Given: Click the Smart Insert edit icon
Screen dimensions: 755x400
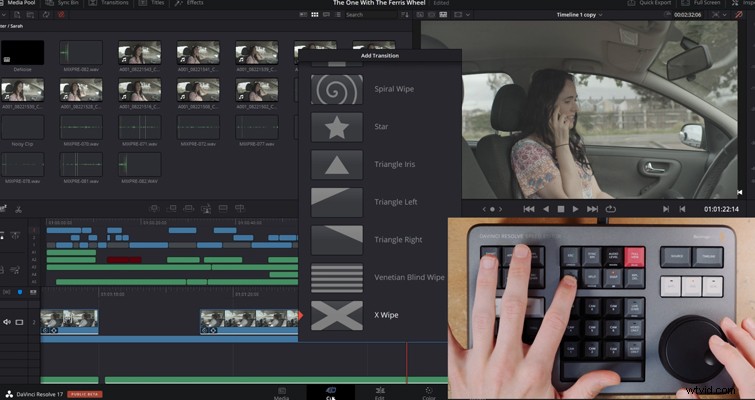Looking at the screenshot, I should coord(154,208).
